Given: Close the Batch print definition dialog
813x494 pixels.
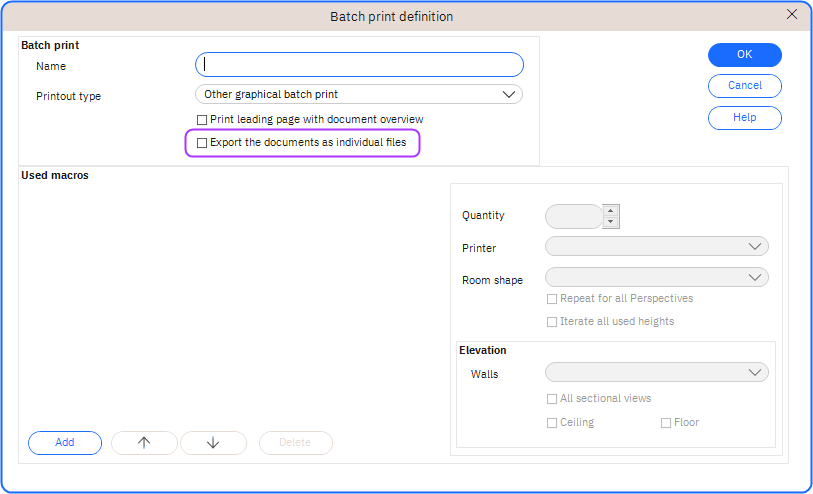Looking at the screenshot, I should point(792,14).
